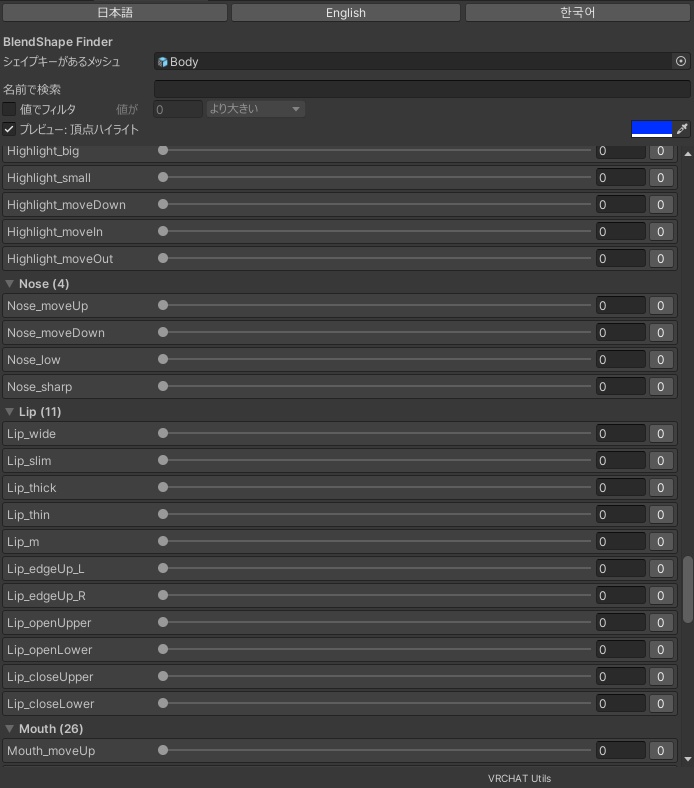Reset Nose_moveUp with its 0 button
This screenshot has height=788, width=694.
pyautogui.click(x=661, y=306)
